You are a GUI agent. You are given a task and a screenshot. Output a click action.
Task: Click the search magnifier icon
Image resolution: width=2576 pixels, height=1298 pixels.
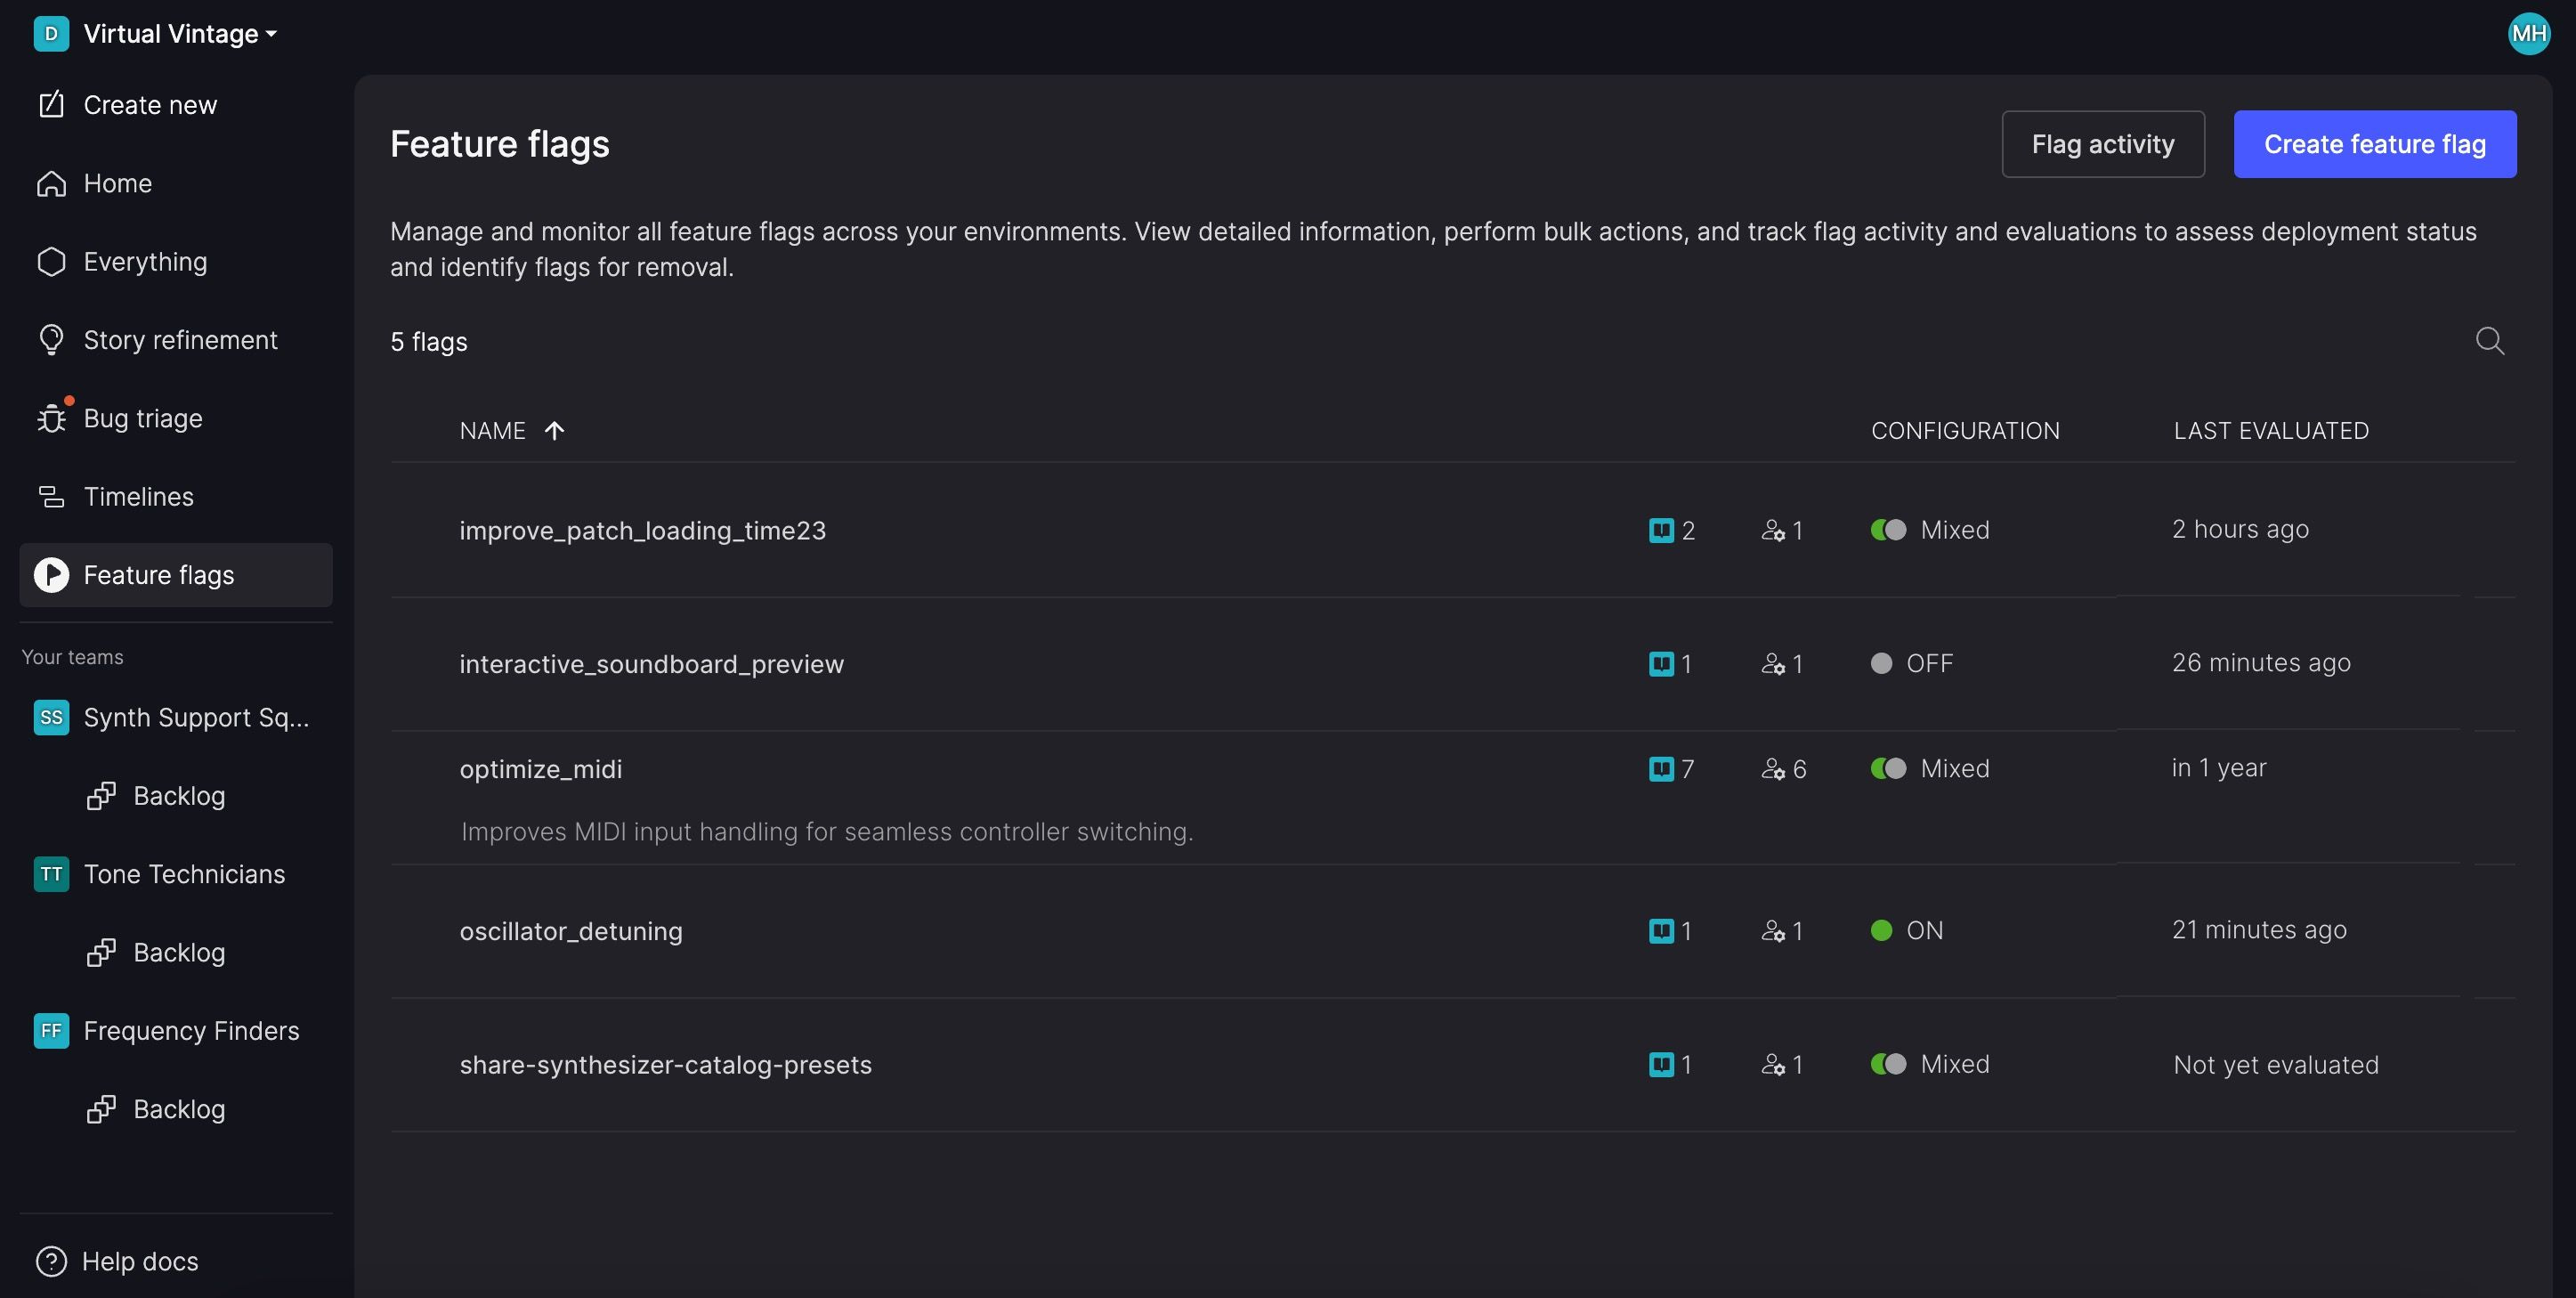[x=2489, y=341]
